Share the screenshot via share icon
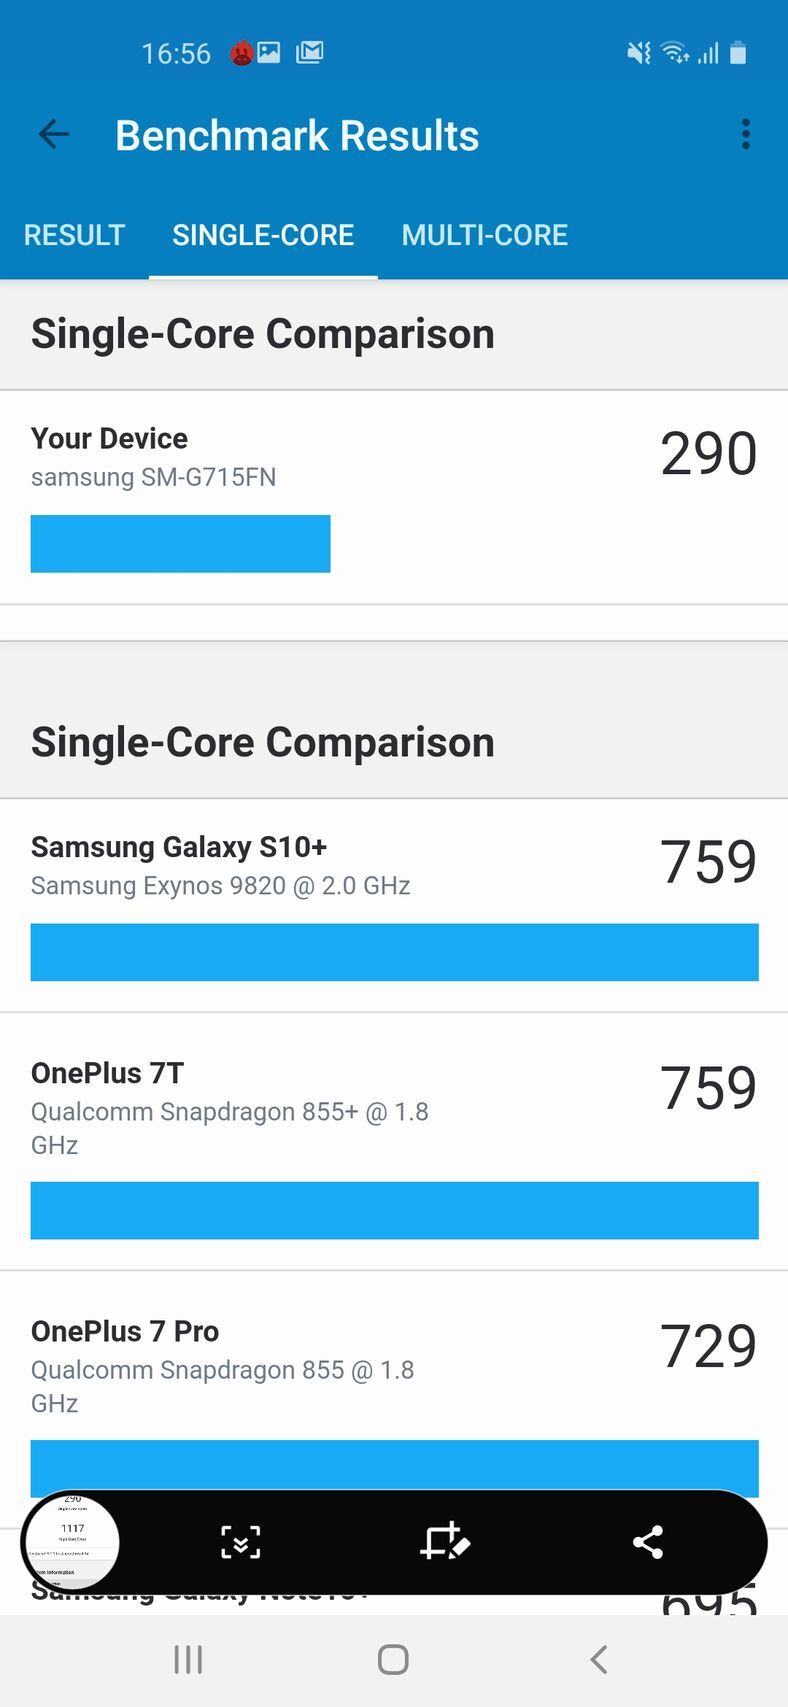The width and height of the screenshot is (788, 1707). pos(648,1542)
